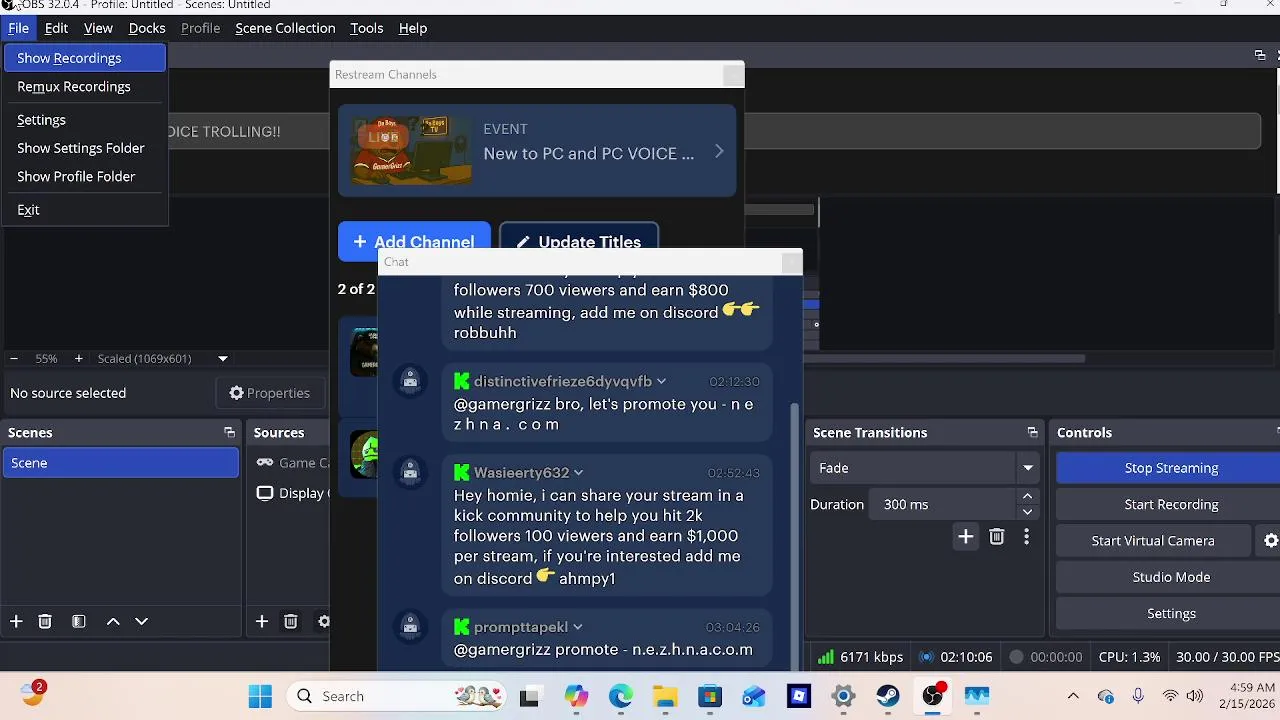
Task: Open transition properties three-dot menu
Action: pyautogui.click(x=1026, y=537)
